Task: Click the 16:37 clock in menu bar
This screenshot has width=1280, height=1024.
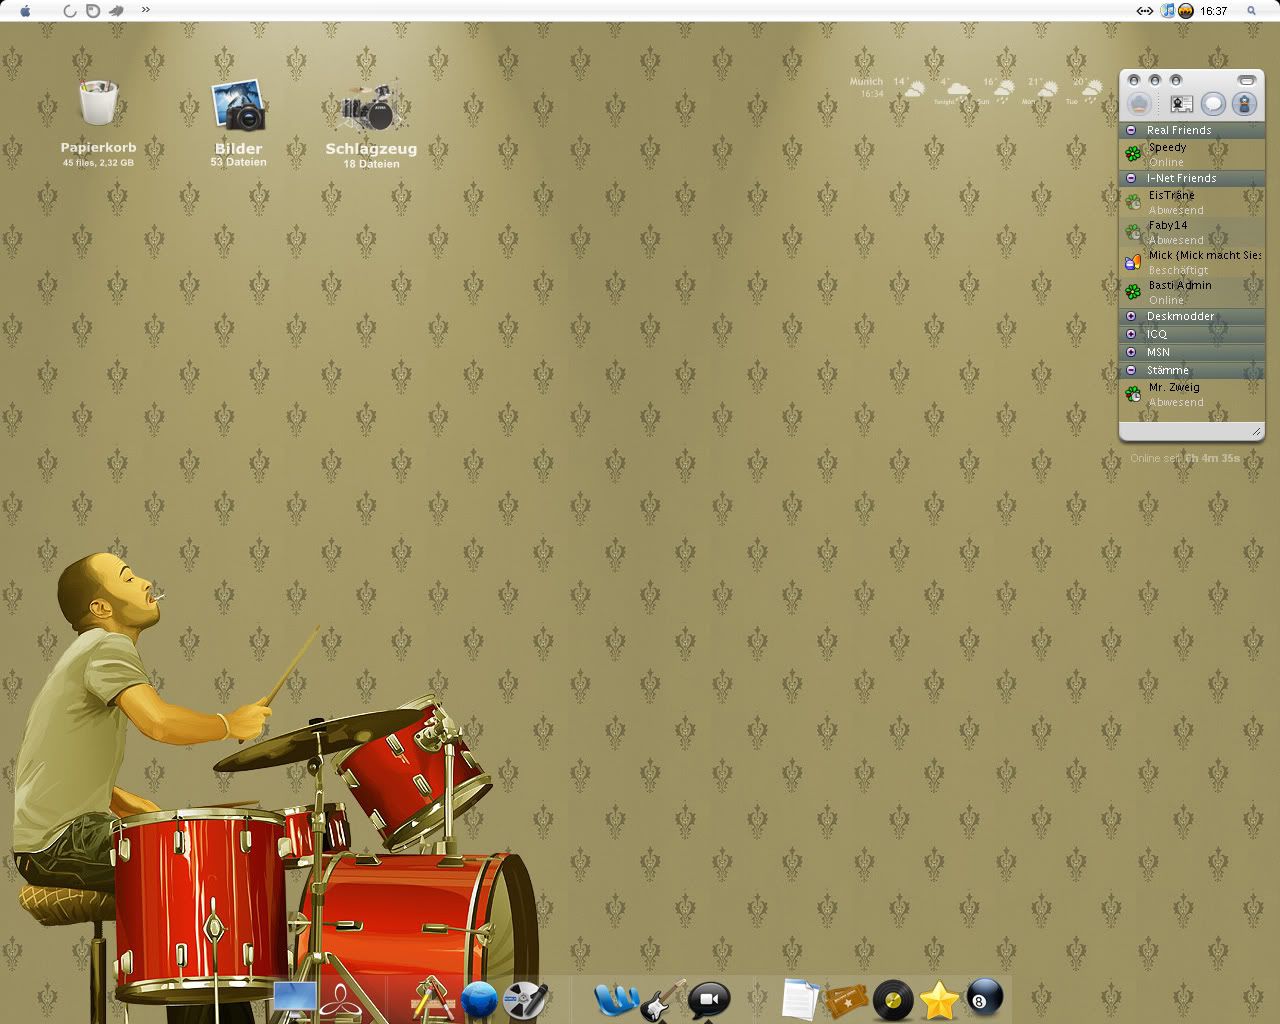Action: (1213, 11)
